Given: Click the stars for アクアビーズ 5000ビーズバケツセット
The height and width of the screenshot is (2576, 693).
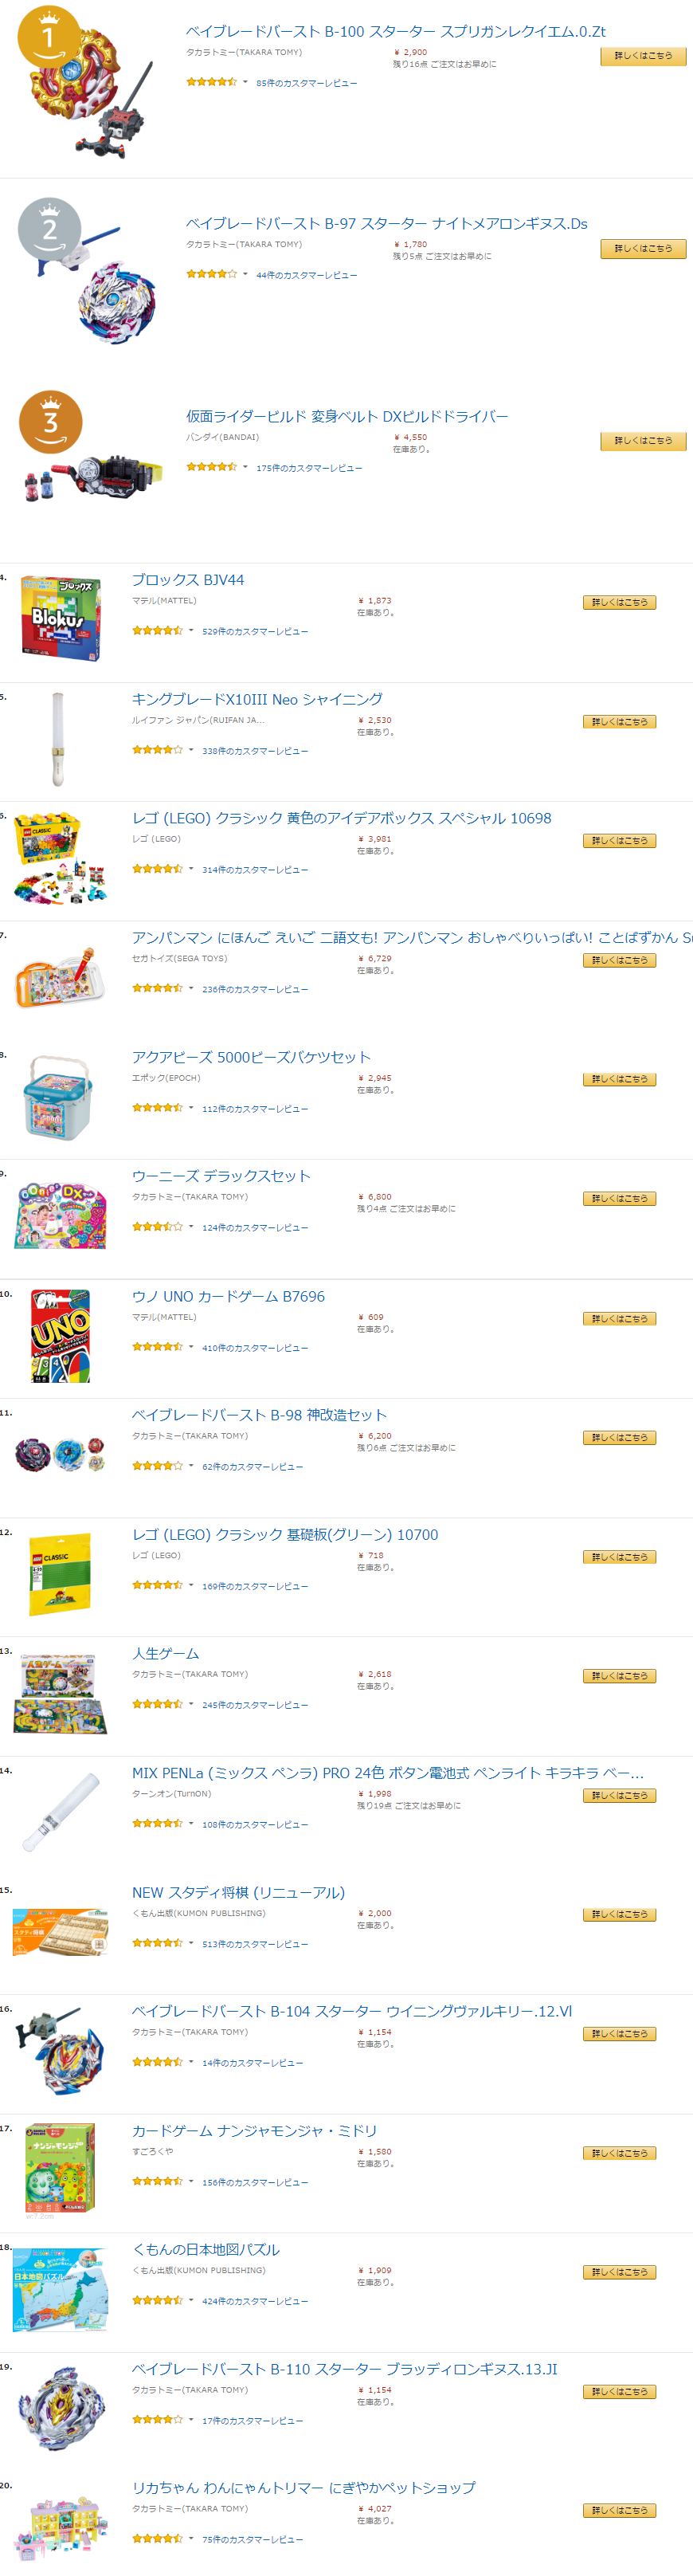Looking at the screenshot, I should (x=157, y=1108).
